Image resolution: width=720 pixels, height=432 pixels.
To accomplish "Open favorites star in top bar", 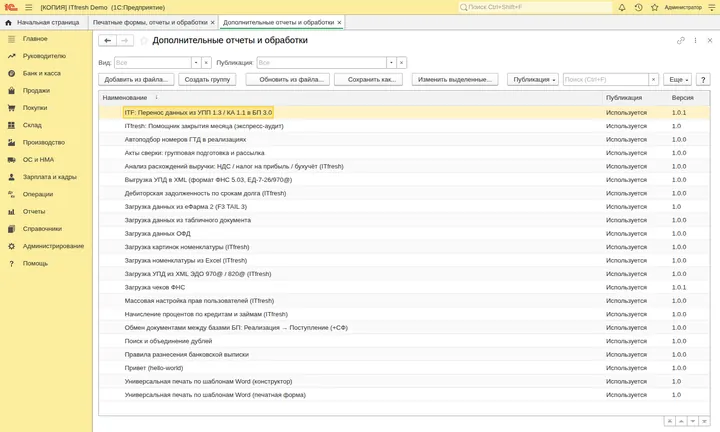I will click(x=654, y=7).
